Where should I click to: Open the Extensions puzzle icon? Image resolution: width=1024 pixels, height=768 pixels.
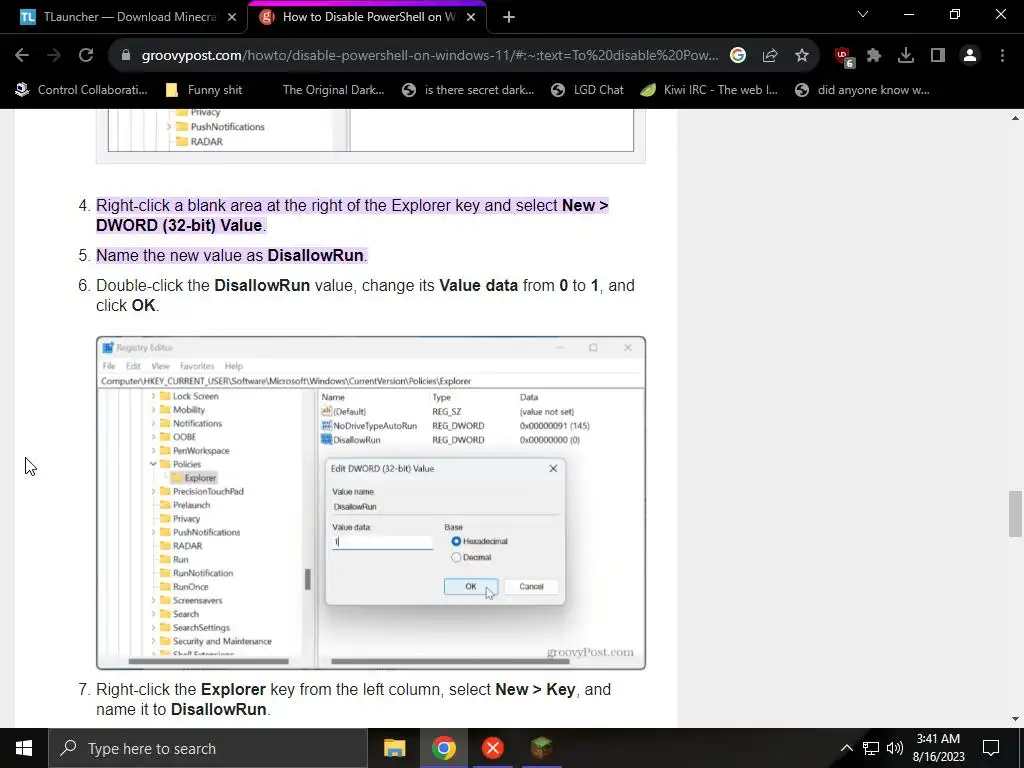coord(874,56)
